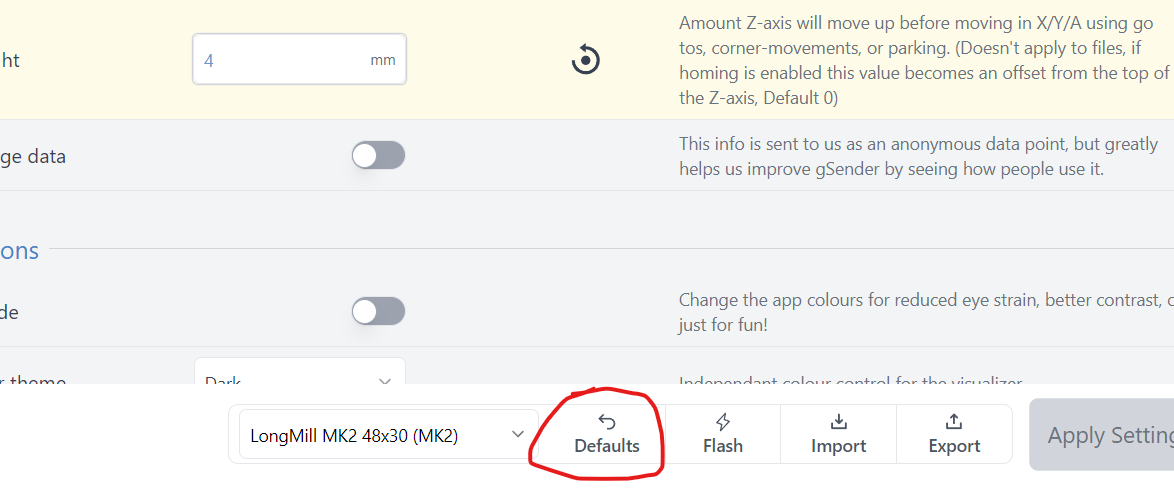Click the Defaults undo arrow icon

coord(607,423)
